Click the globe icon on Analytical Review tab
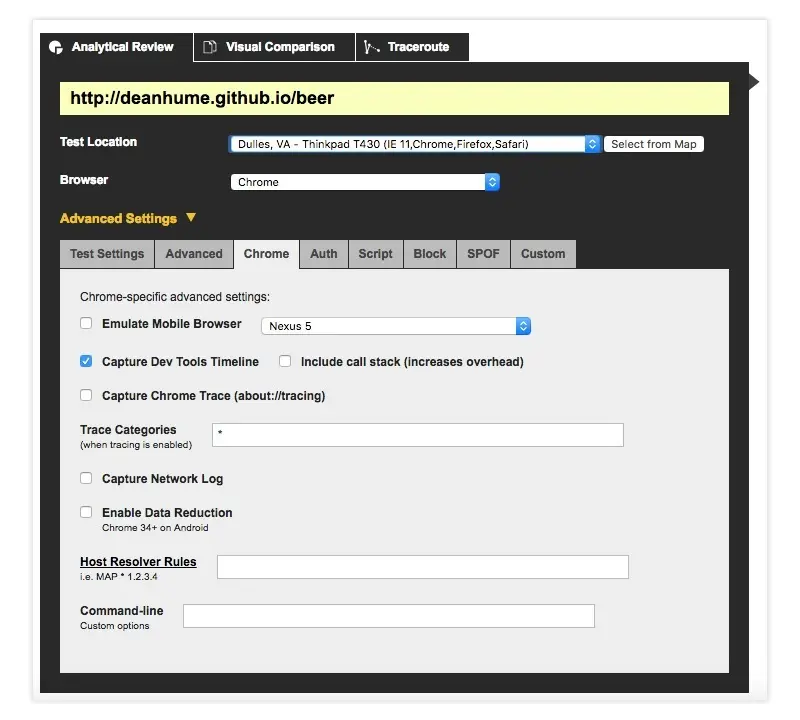The image size is (800, 720). coord(57,46)
